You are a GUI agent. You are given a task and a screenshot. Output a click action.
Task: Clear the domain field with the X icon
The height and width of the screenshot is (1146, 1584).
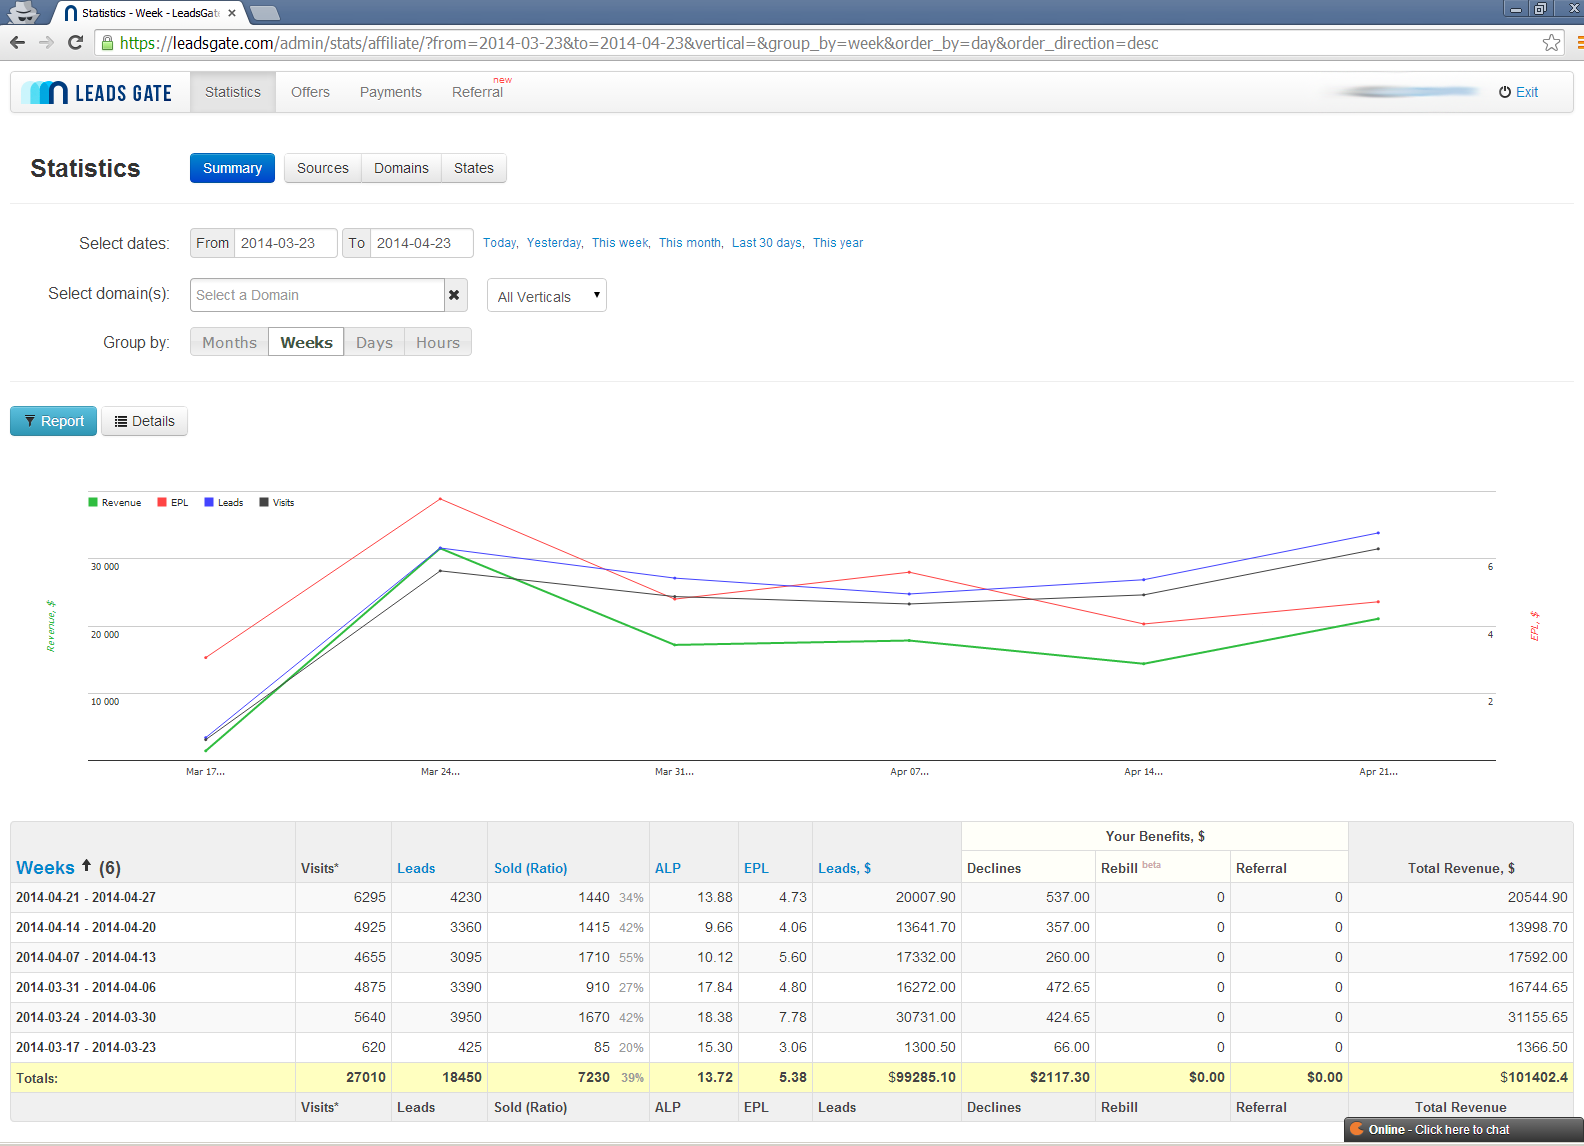click(x=454, y=295)
